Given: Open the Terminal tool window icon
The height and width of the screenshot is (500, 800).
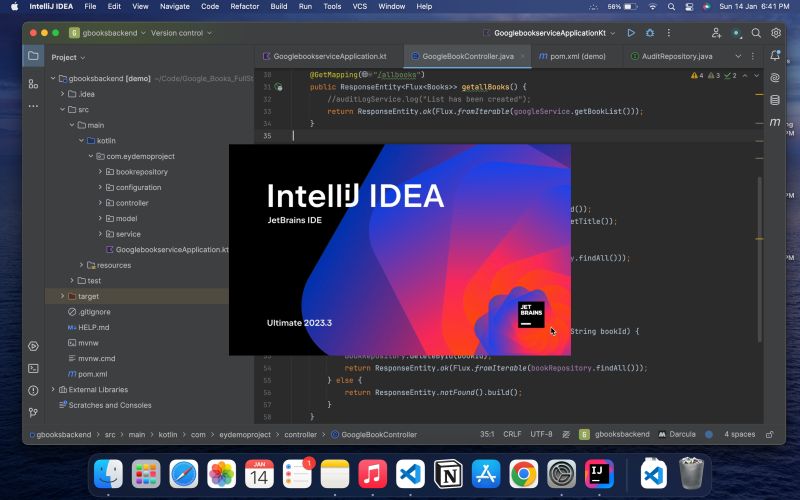Looking at the screenshot, I should (33, 368).
